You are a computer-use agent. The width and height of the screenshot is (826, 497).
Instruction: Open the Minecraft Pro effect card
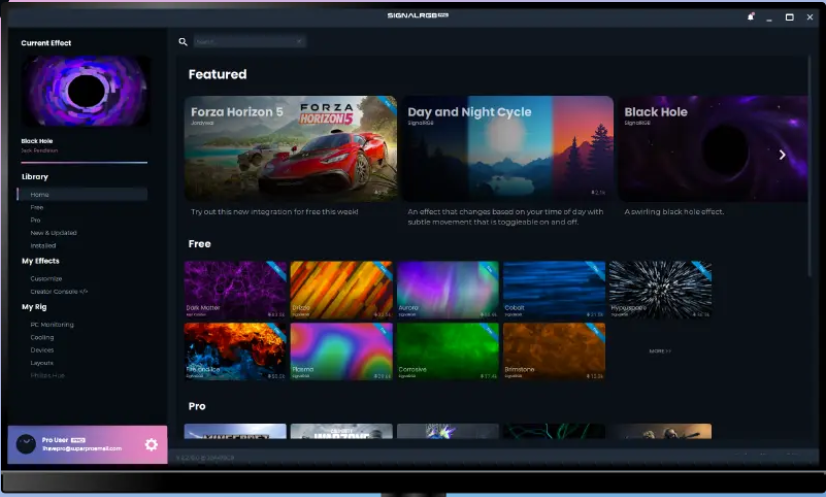click(235, 431)
